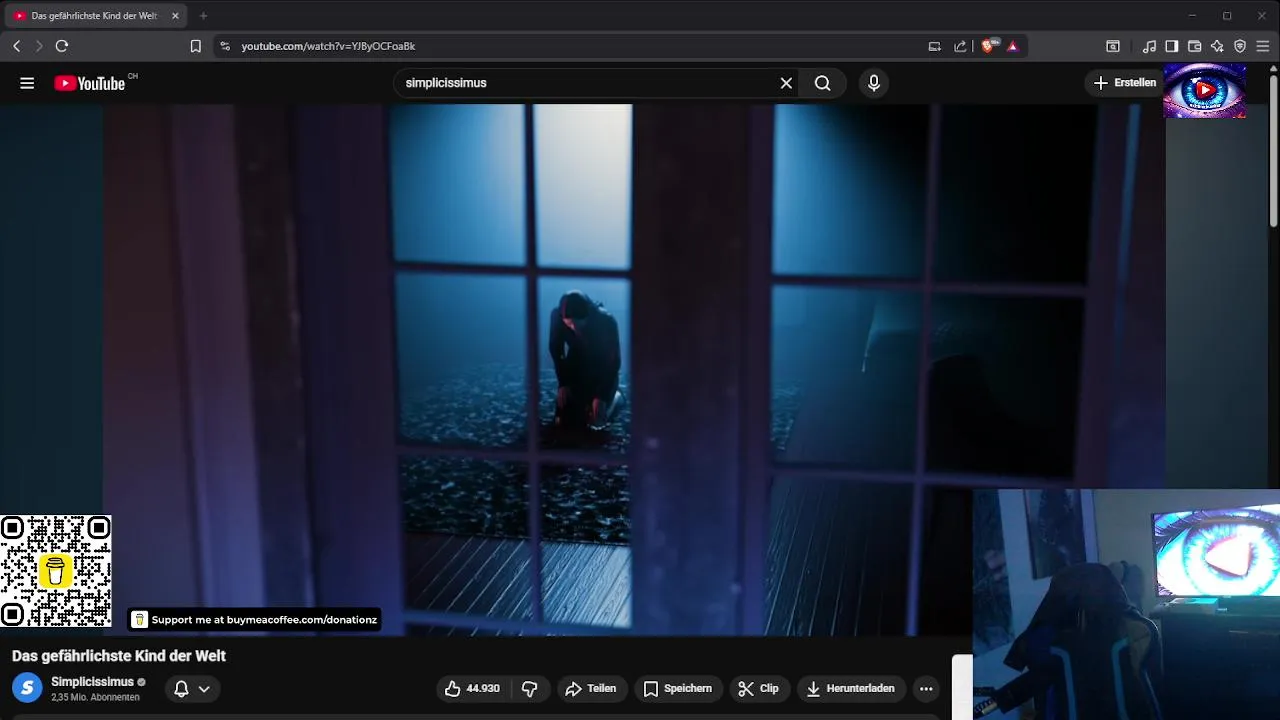Open the Teilen share dialog

click(x=590, y=688)
